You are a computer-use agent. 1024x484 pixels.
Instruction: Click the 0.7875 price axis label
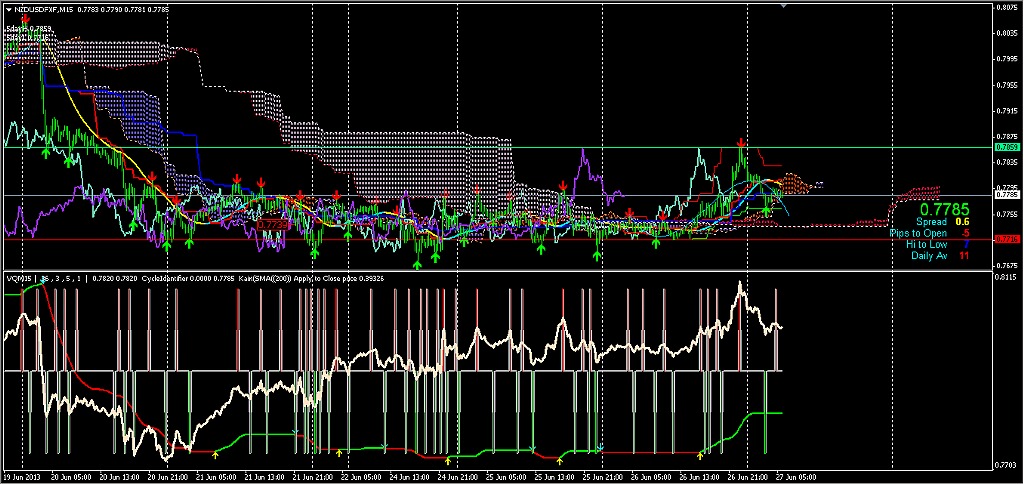1006,137
